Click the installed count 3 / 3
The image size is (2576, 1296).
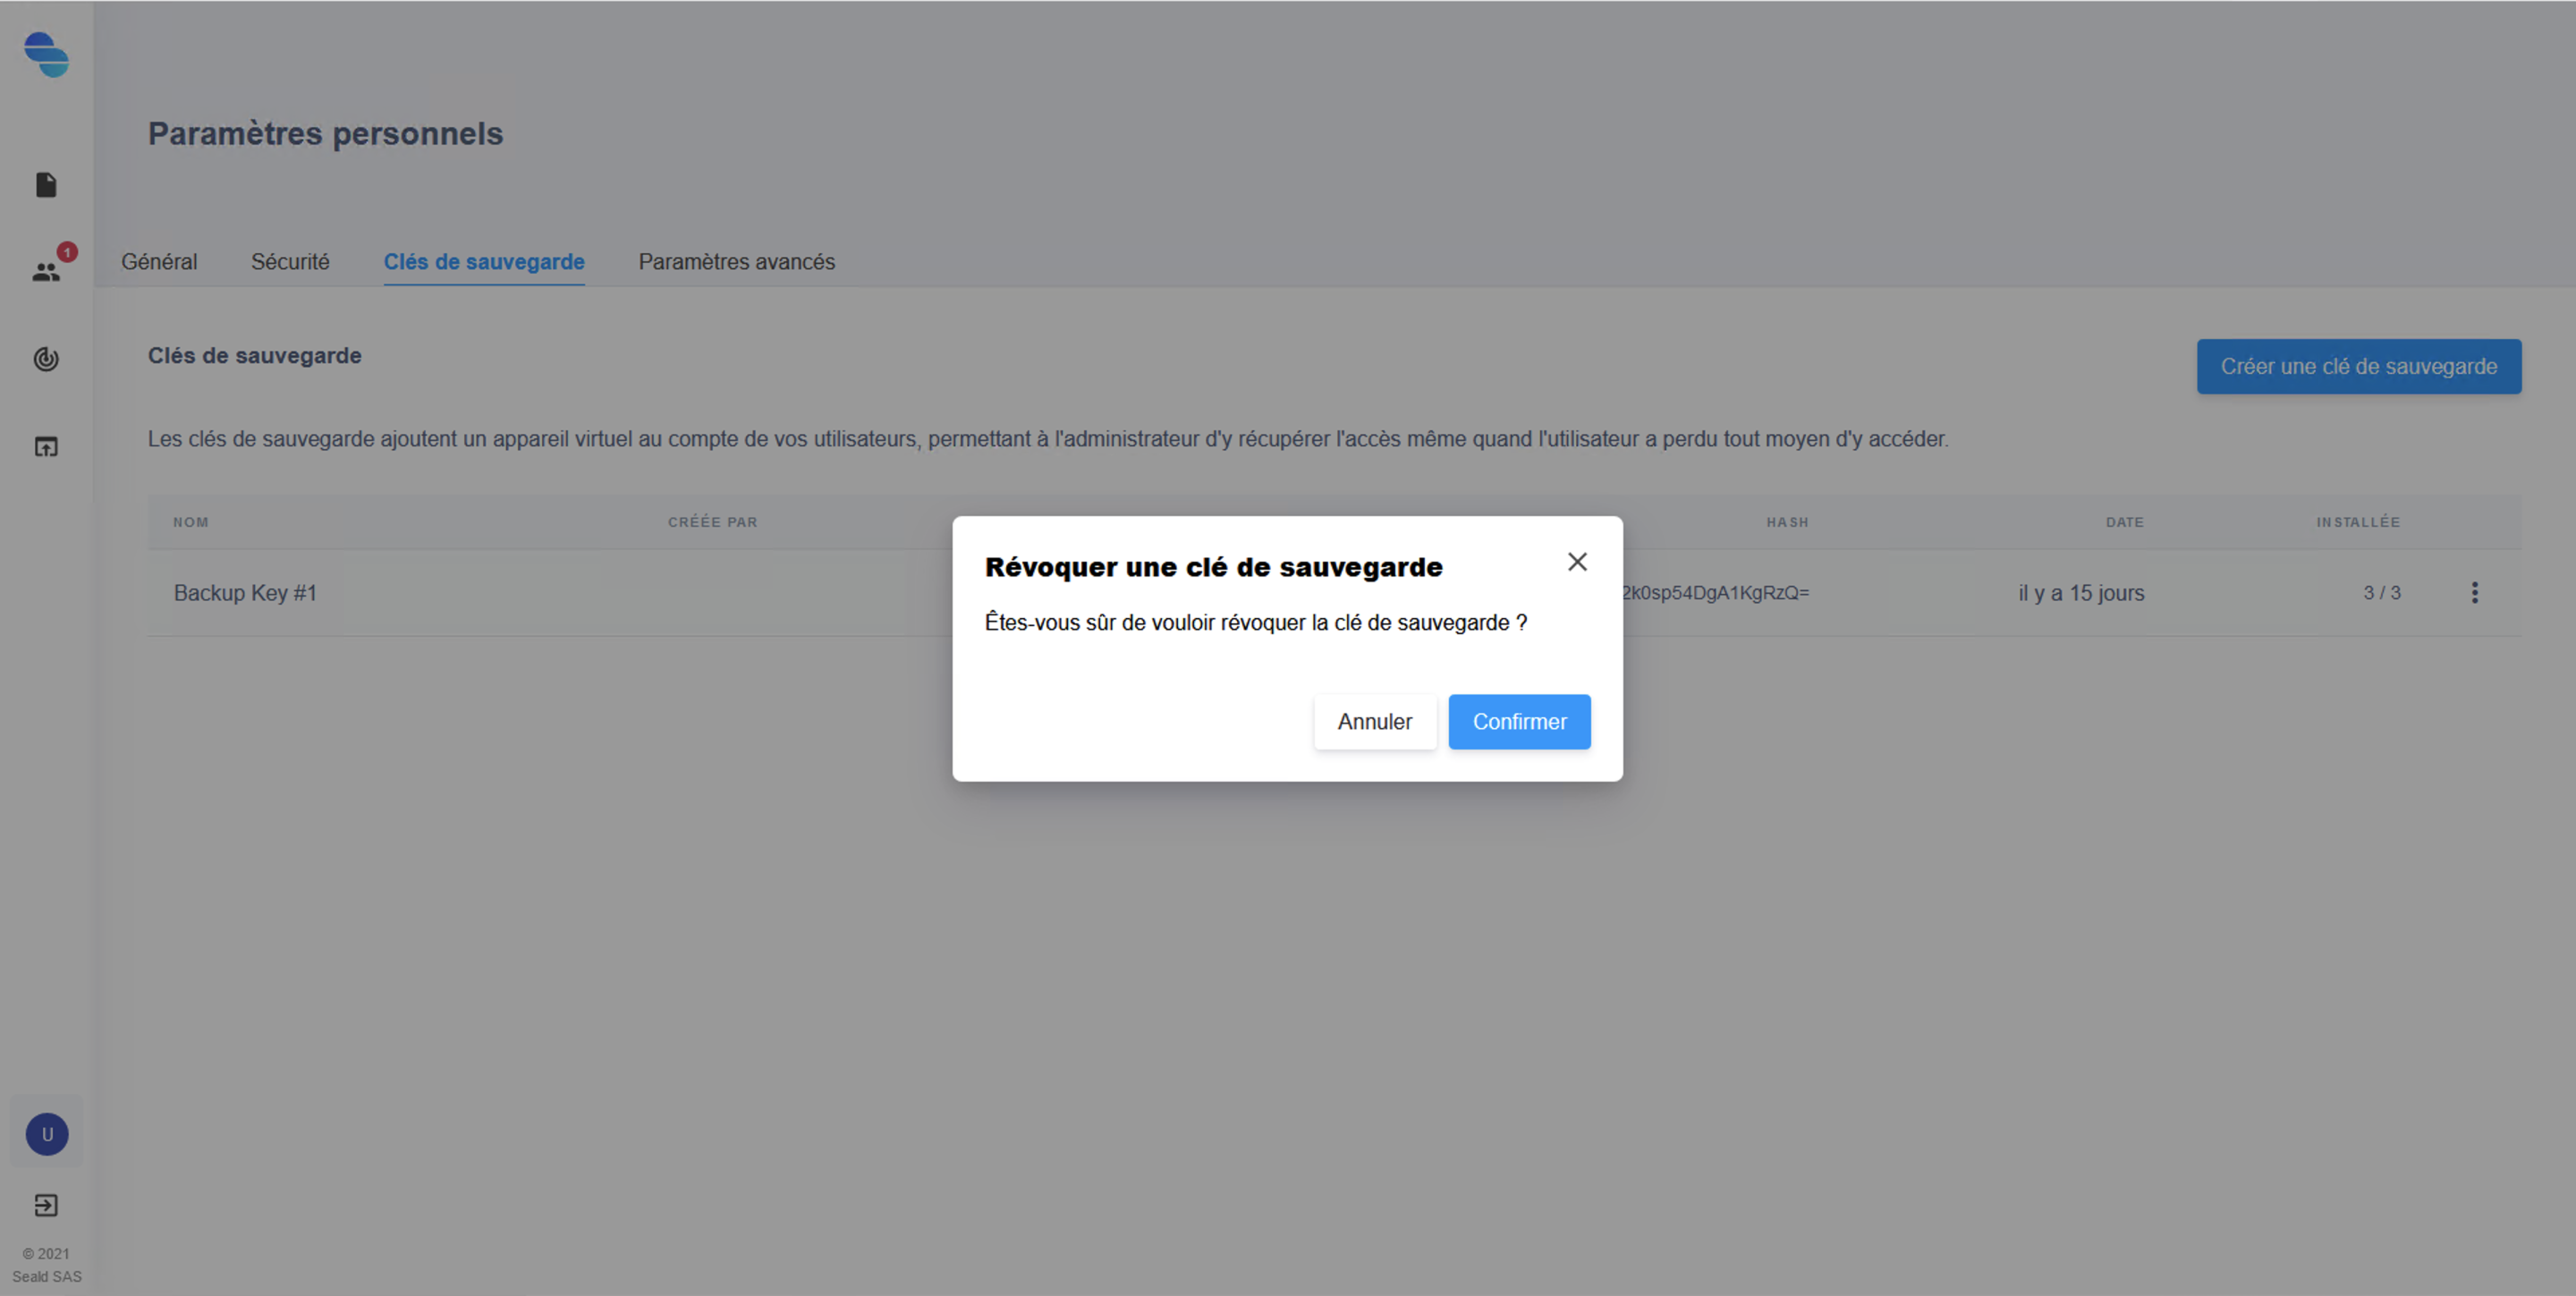pos(2381,593)
